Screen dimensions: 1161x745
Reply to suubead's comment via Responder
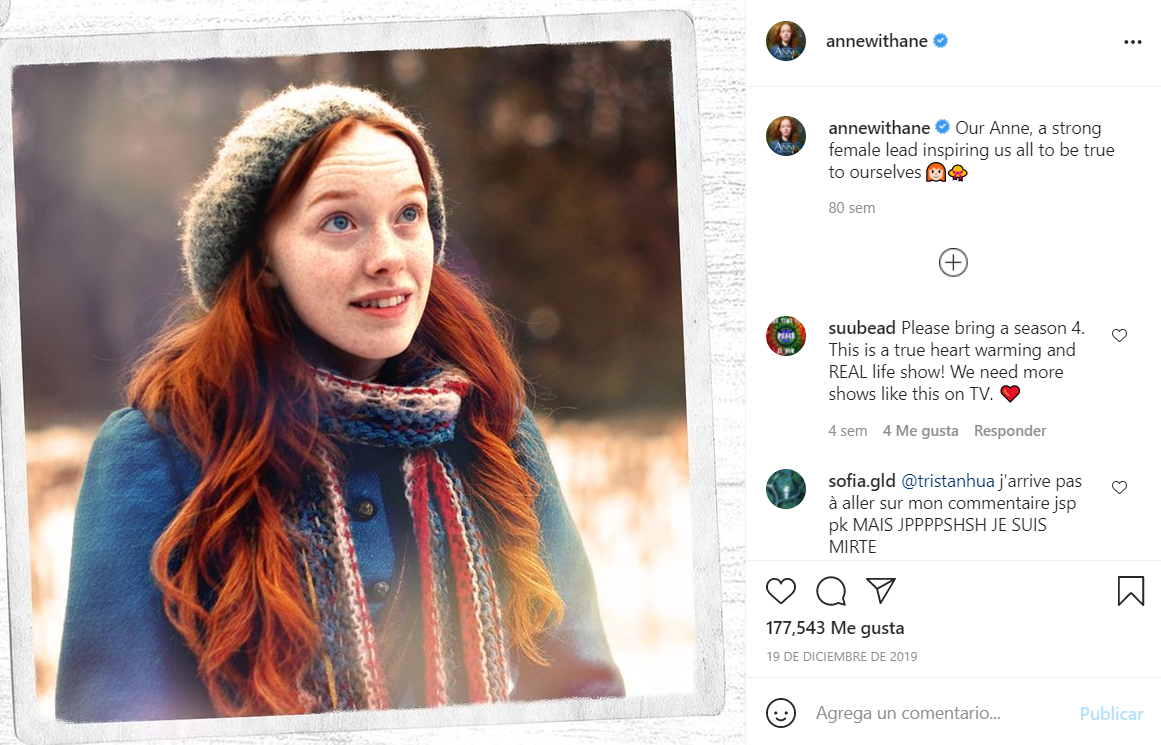(x=1010, y=431)
